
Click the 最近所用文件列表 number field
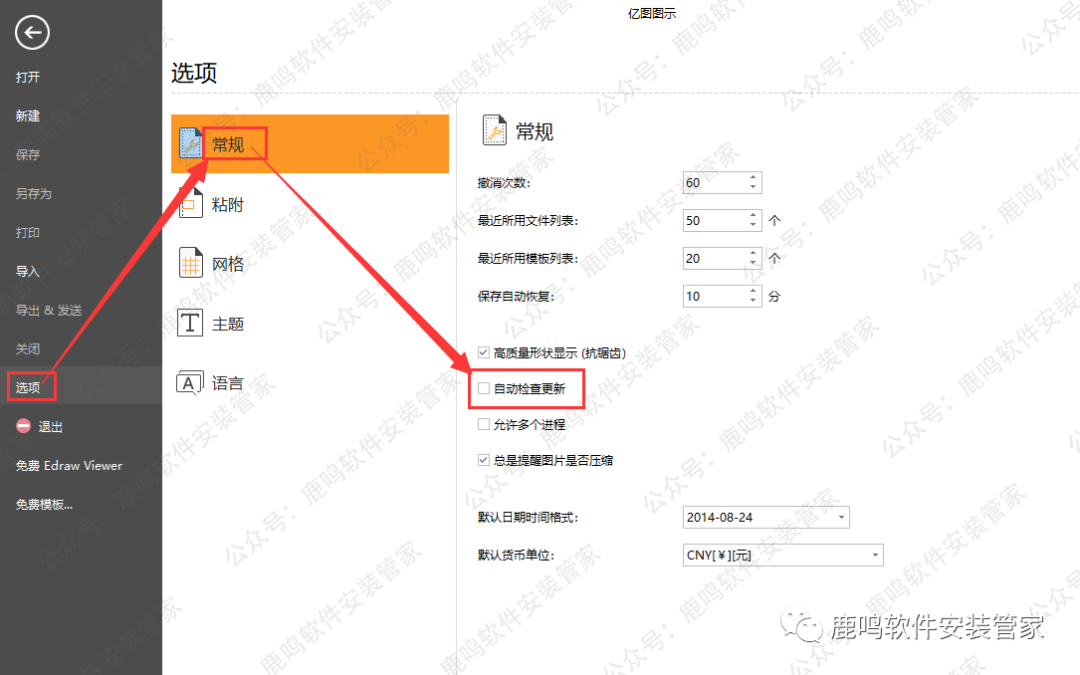[x=712, y=220]
